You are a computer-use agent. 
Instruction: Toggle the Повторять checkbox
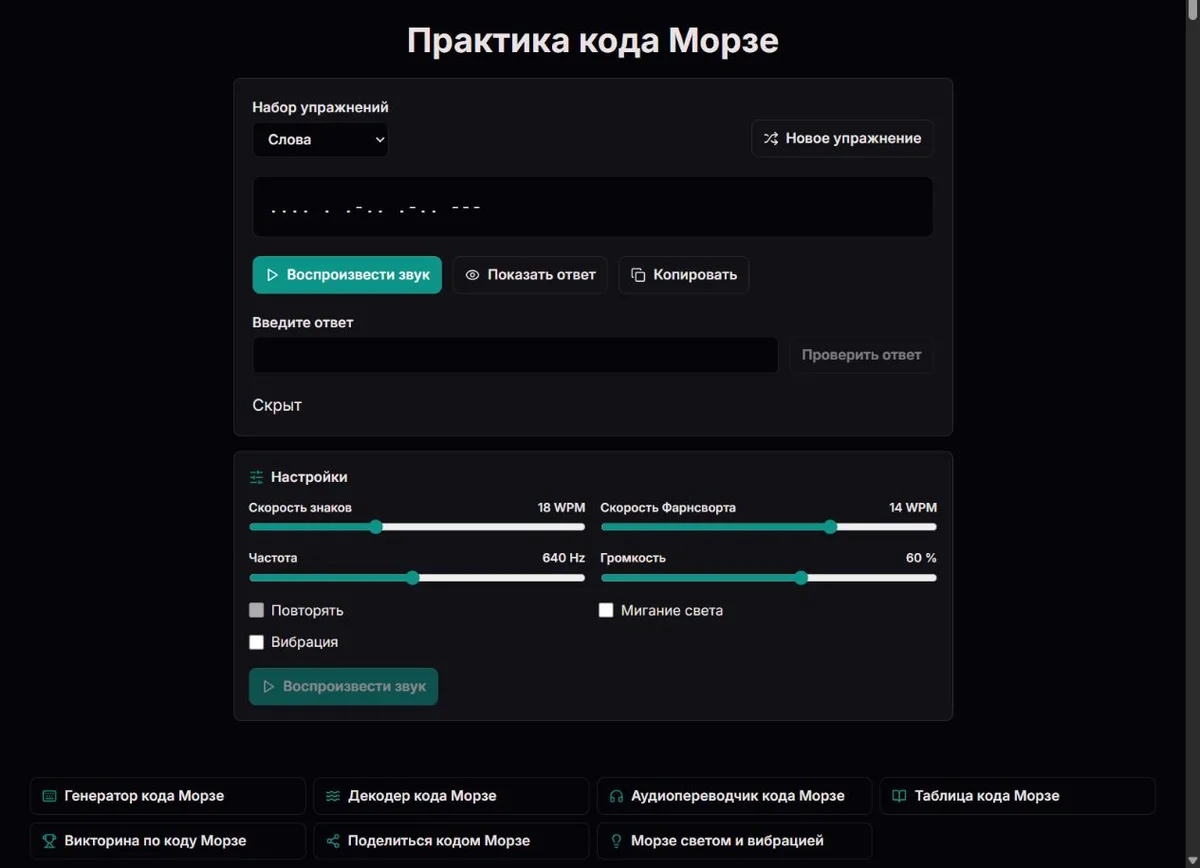[x=257, y=610]
